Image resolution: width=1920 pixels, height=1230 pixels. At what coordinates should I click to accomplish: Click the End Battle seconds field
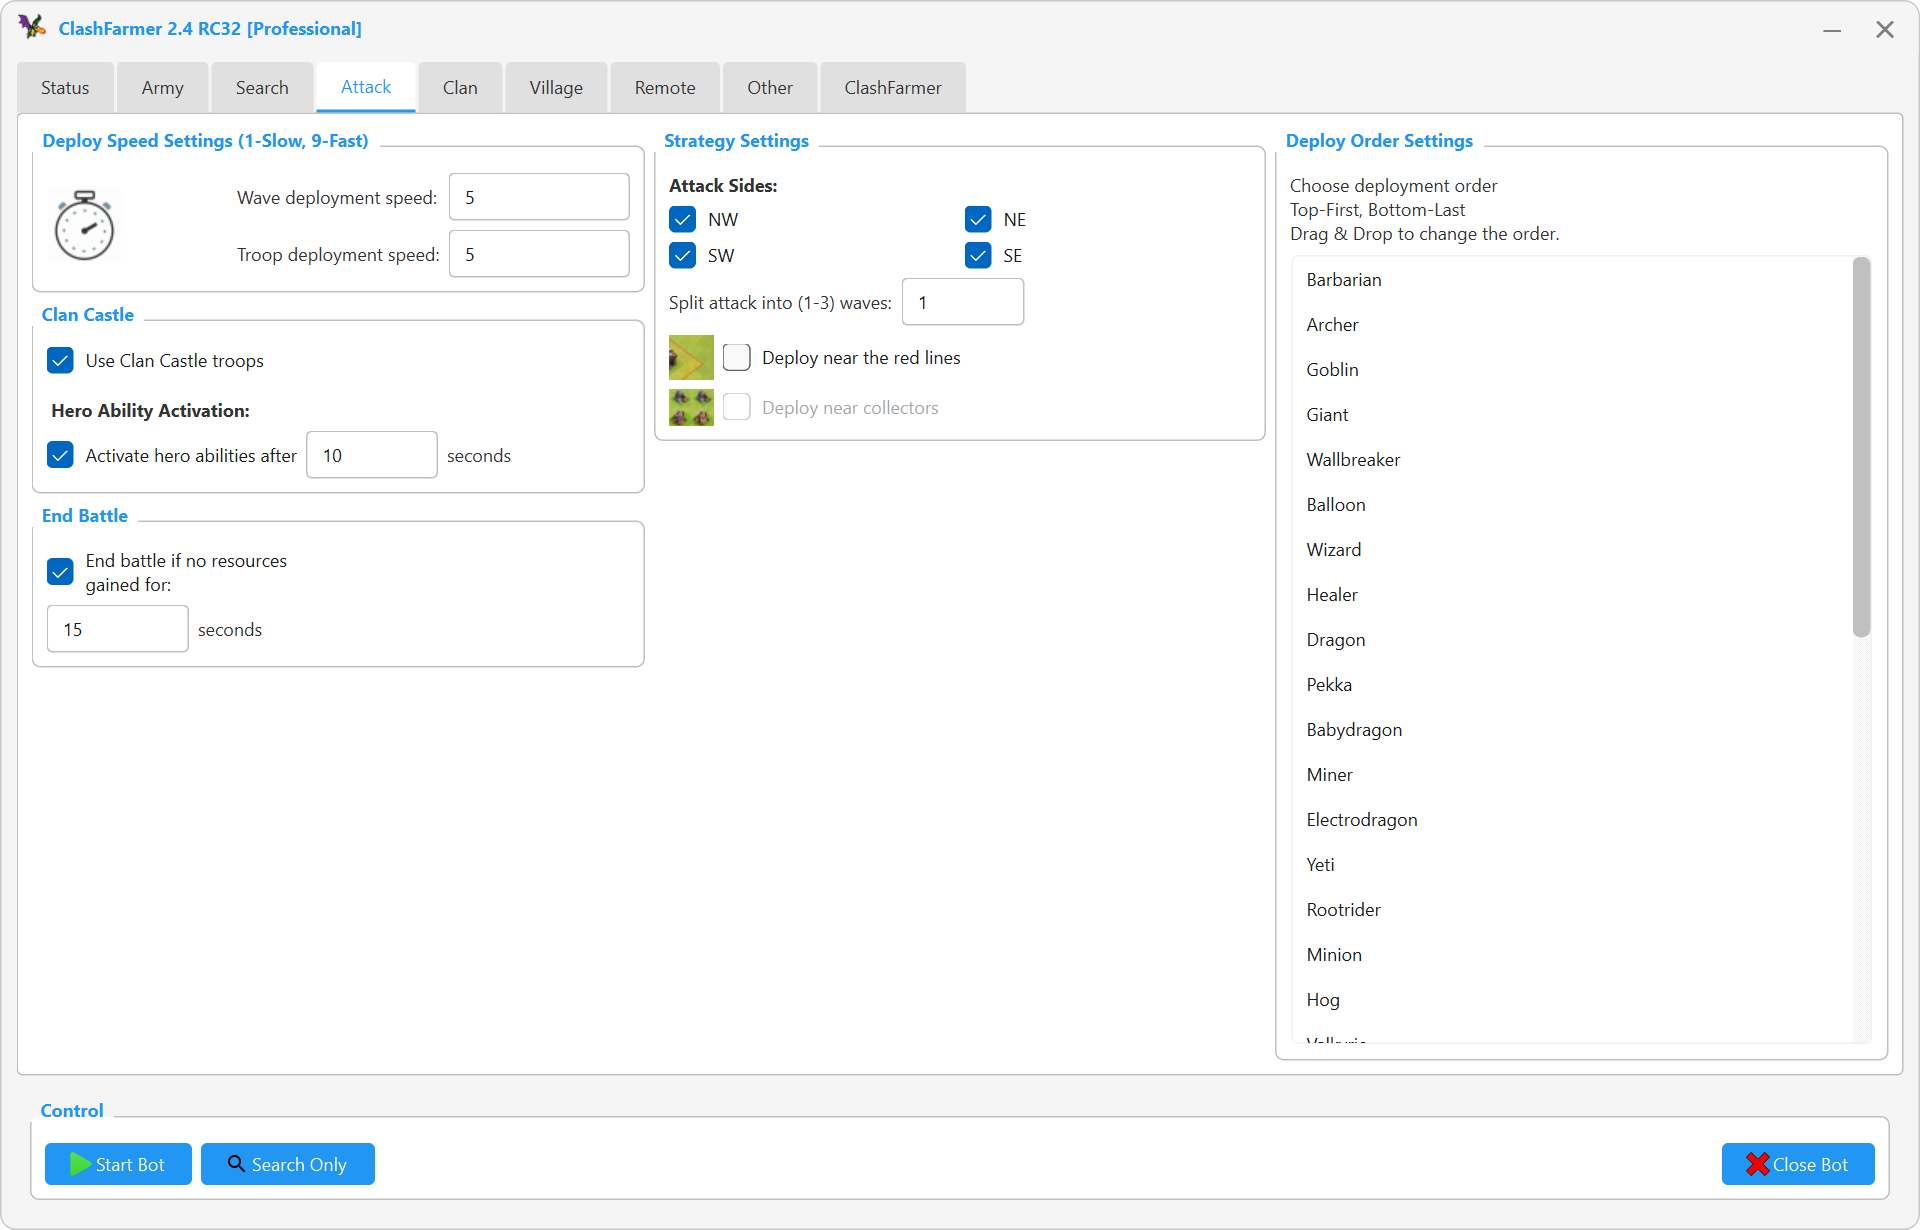click(x=118, y=629)
